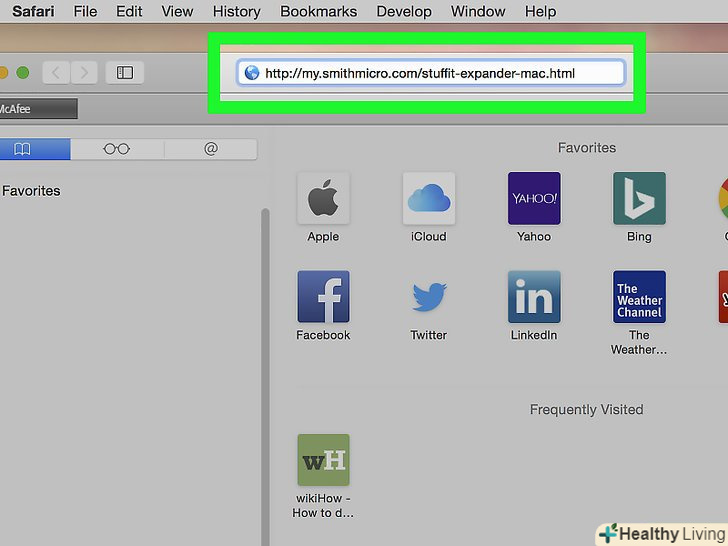Click the sidebar vertical scrollbar
The image size is (728, 546).
265,377
